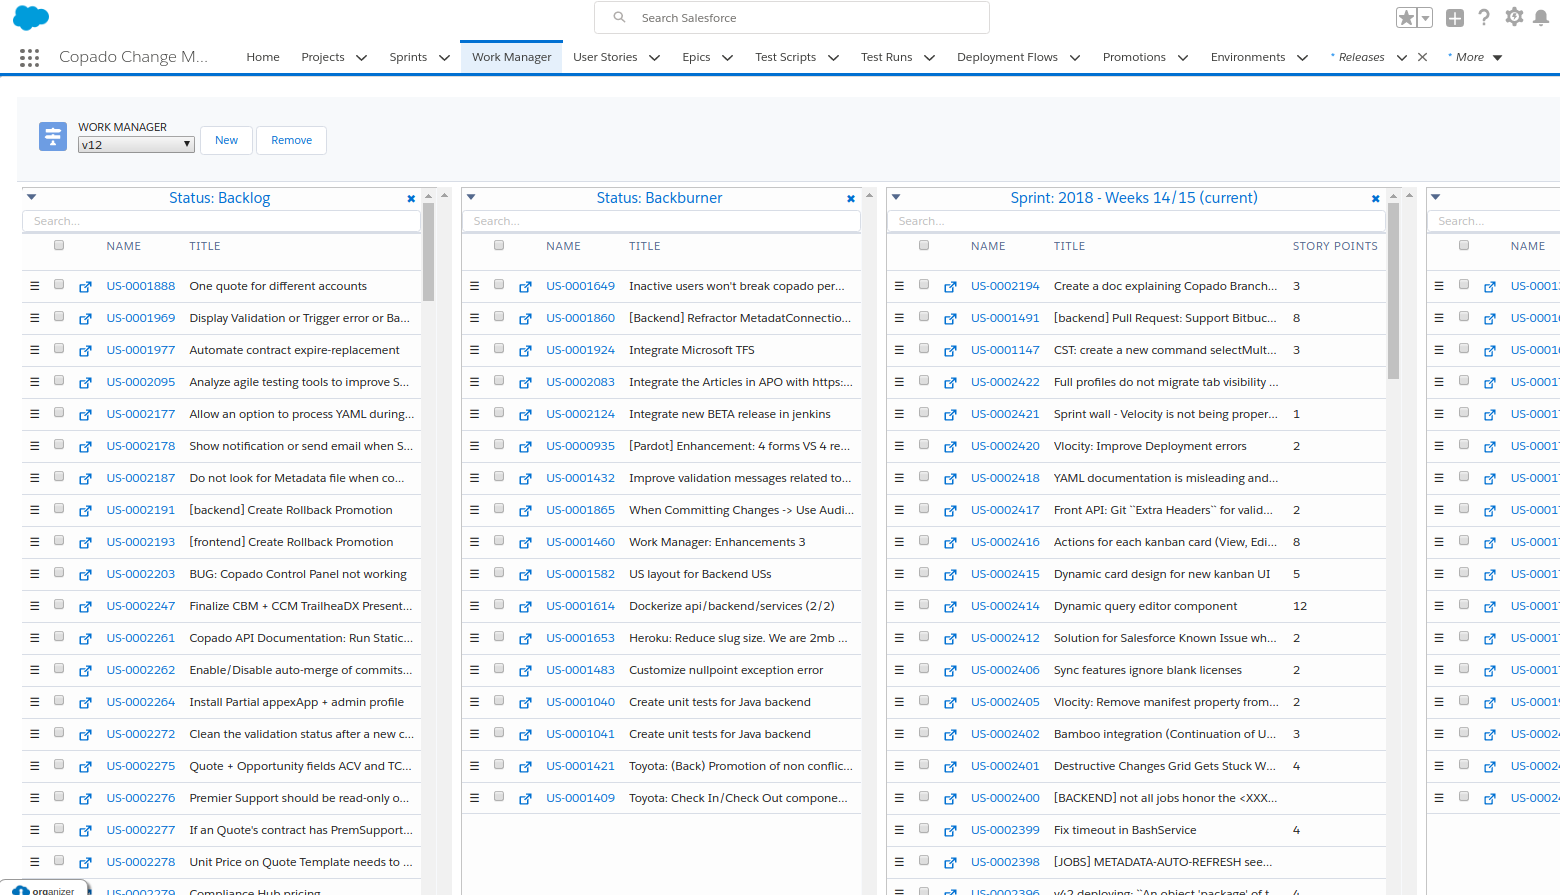
Task: Select all checkbox in Backlog panel header
Action: point(59,245)
